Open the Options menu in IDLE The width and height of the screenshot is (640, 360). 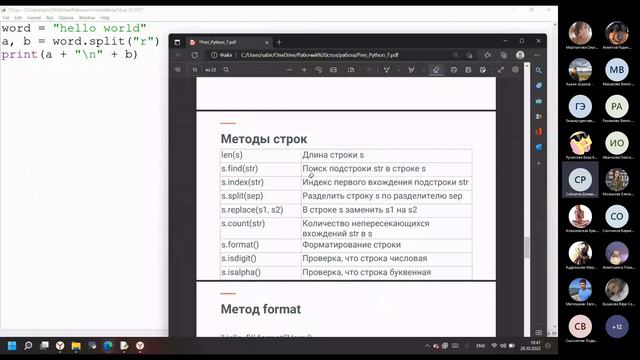[x=66, y=18]
